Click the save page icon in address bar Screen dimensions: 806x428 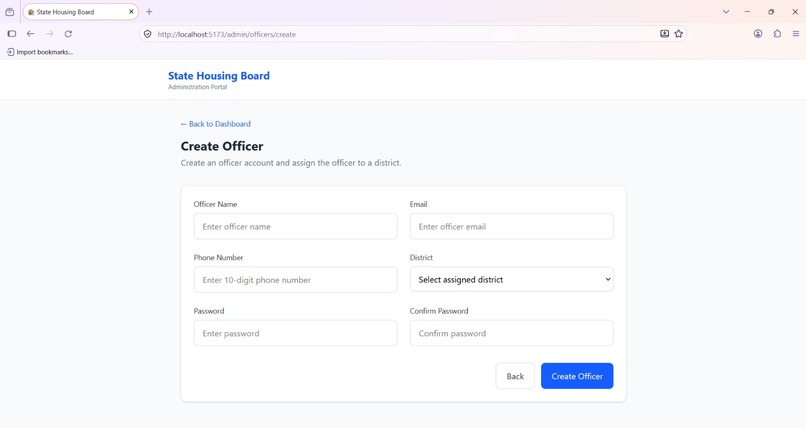[665, 34]
